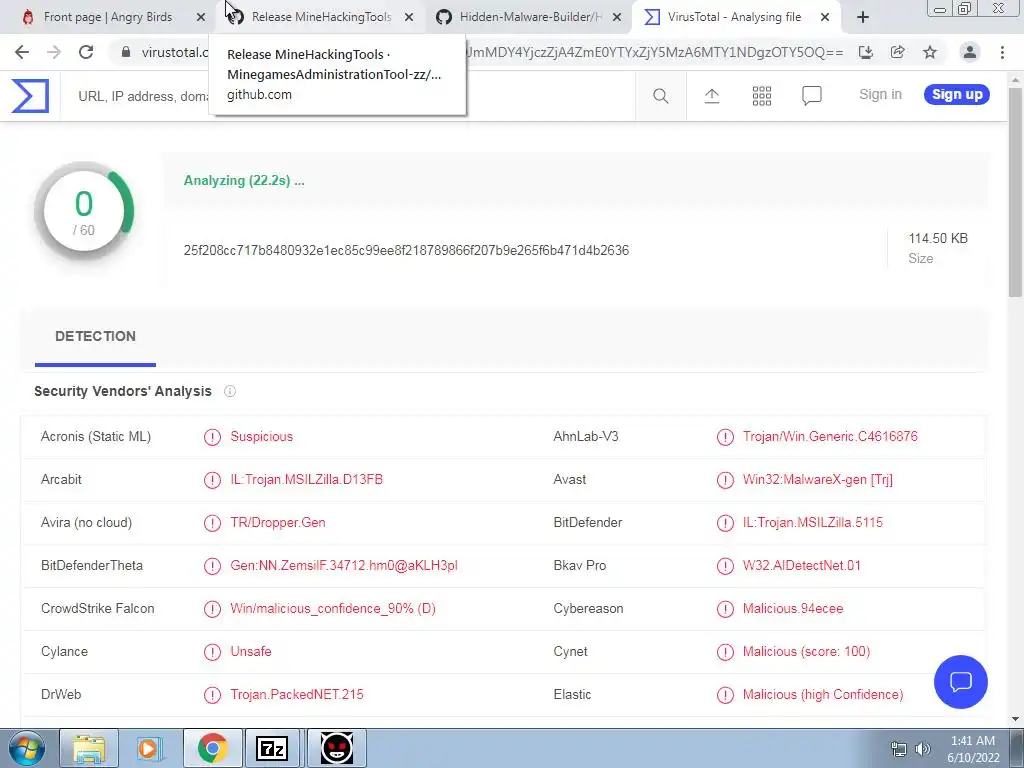Image resolution: width=1024 pixels, height=768 pixels.
Task: Click the network tray icon
Action: (x=899, y=749)
